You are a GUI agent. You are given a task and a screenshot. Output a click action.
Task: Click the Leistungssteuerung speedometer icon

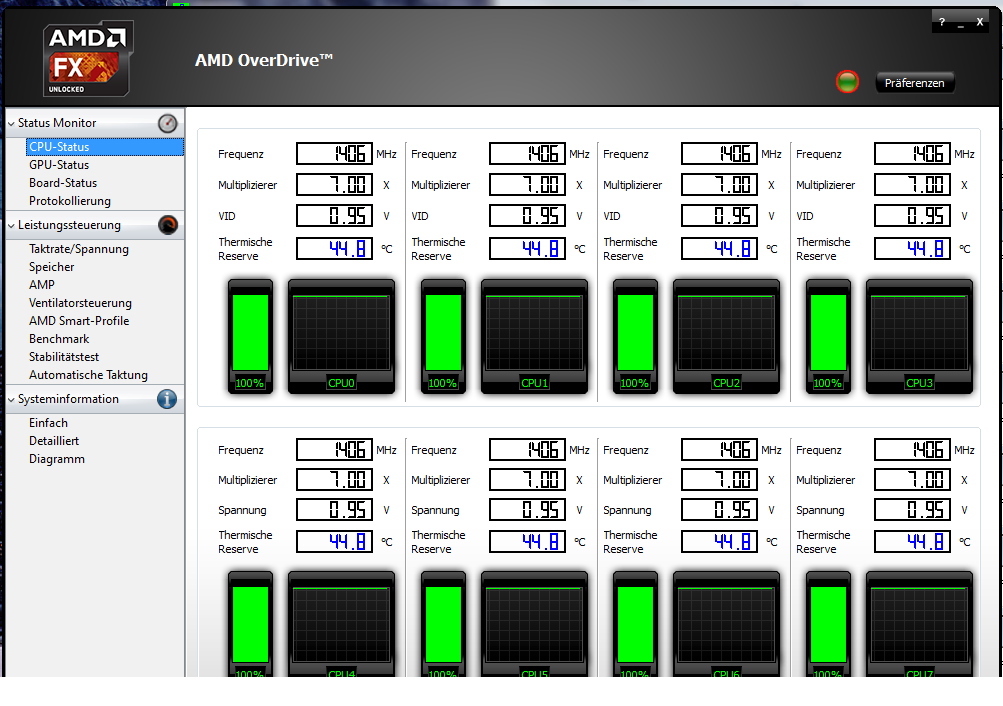(x=168, y=225)
